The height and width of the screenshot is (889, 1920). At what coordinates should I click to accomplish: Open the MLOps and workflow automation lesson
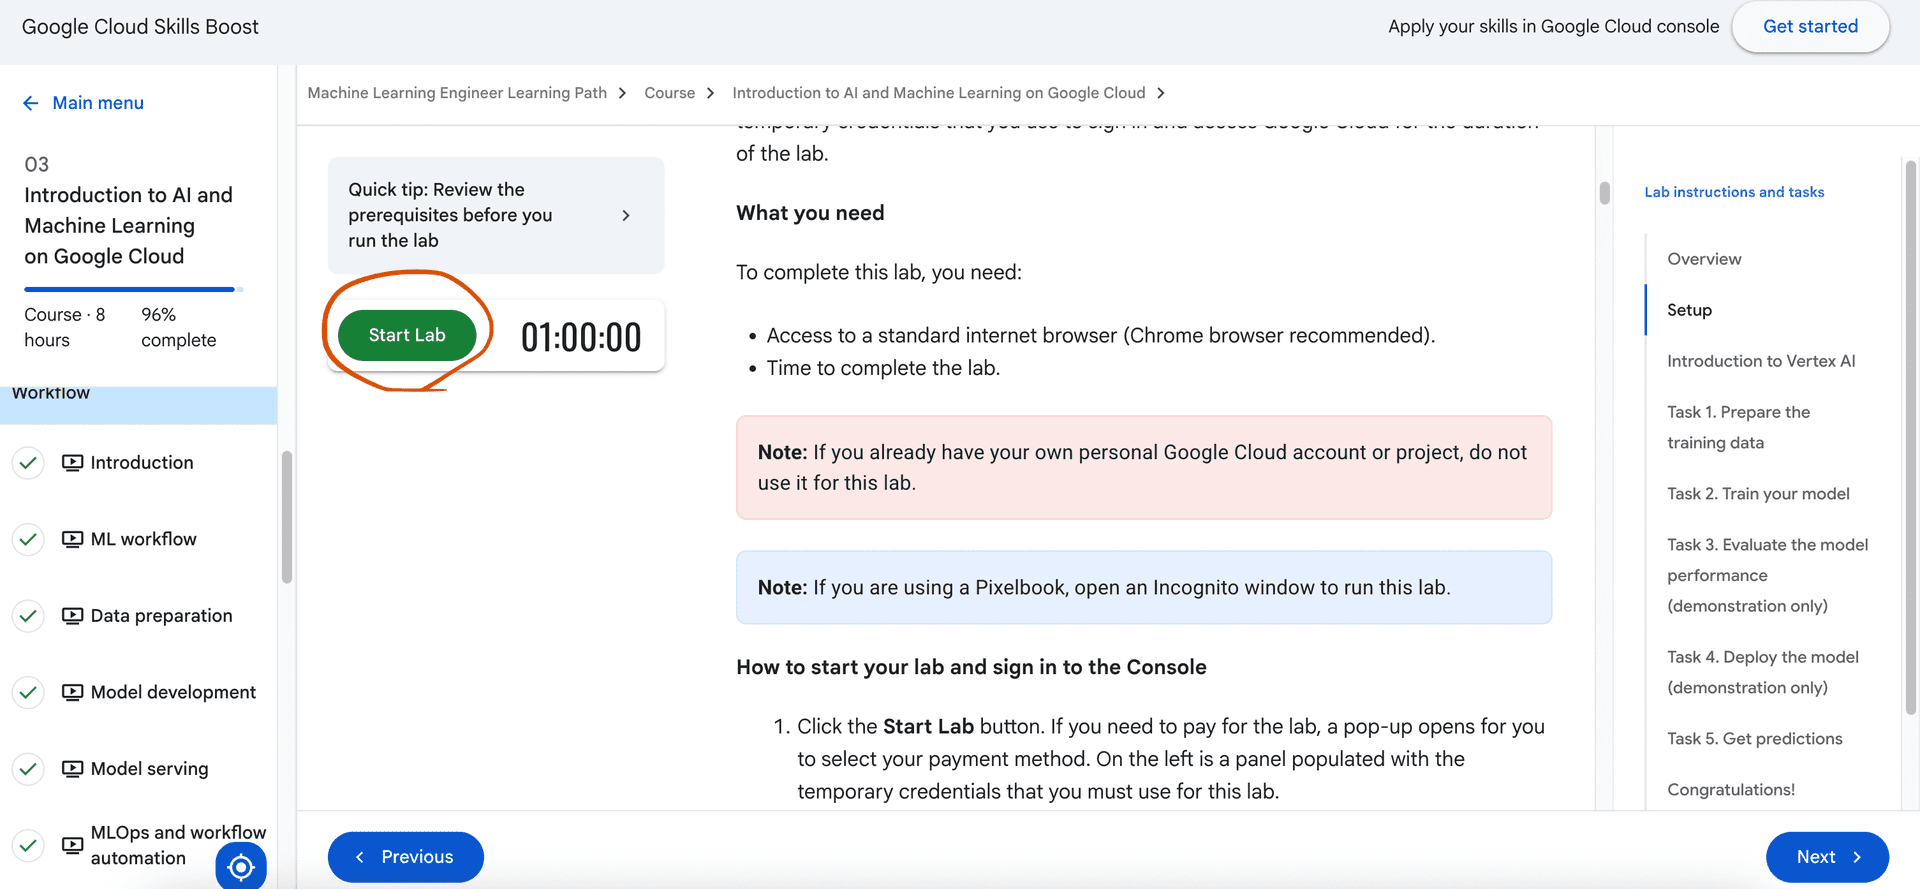pos(178,845)
